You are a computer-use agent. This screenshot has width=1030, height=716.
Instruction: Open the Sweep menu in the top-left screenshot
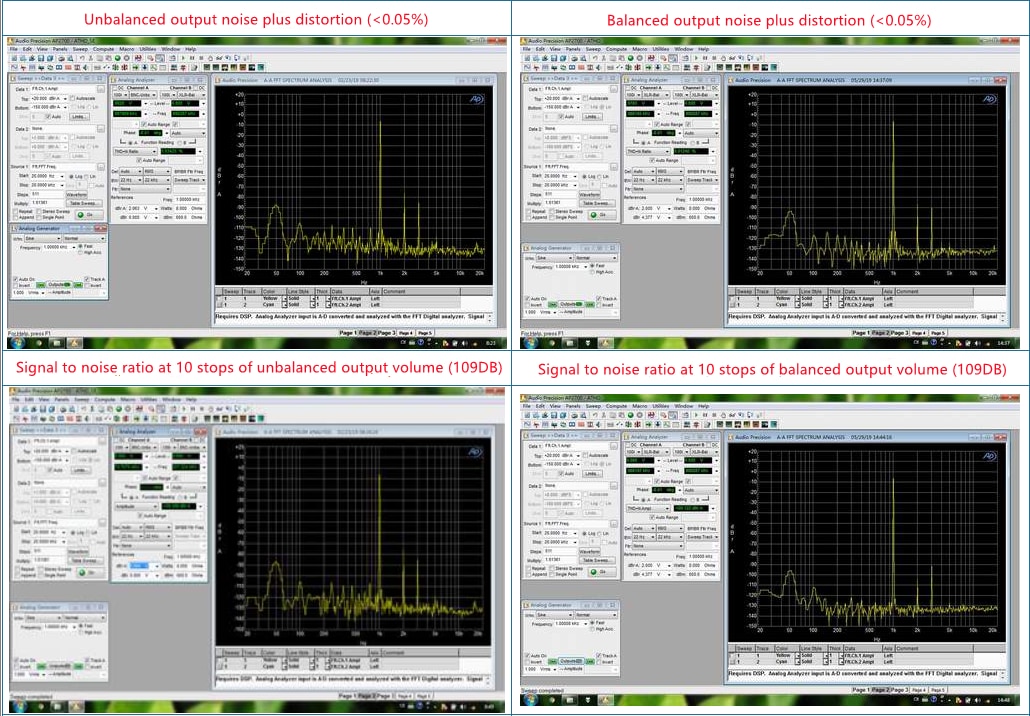point(80,49)
